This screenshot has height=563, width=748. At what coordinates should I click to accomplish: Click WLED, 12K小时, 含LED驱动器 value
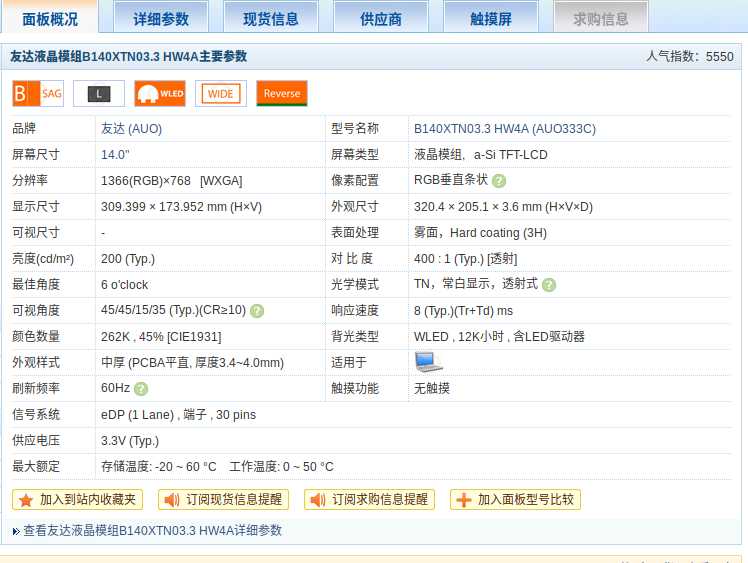coord(499,337)
